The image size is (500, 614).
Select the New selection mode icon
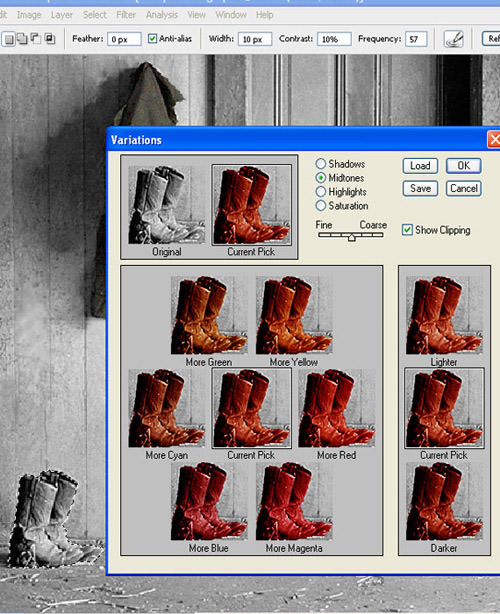click(x=9, y=39)
